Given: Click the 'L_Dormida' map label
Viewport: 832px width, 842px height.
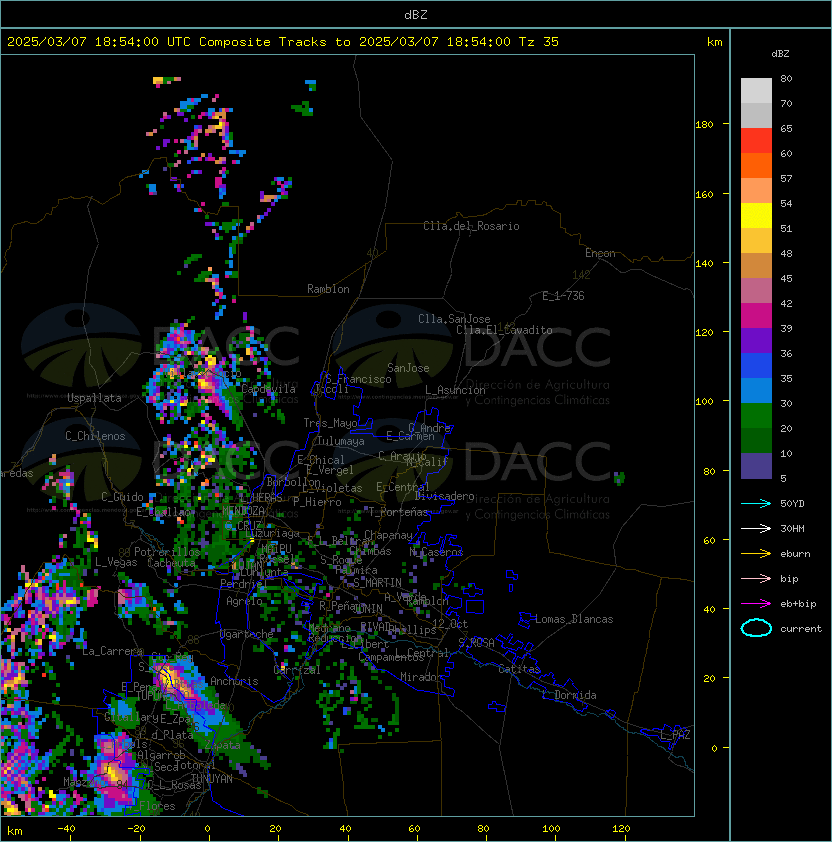Looking at the screenshot, I should click(569, 695).
